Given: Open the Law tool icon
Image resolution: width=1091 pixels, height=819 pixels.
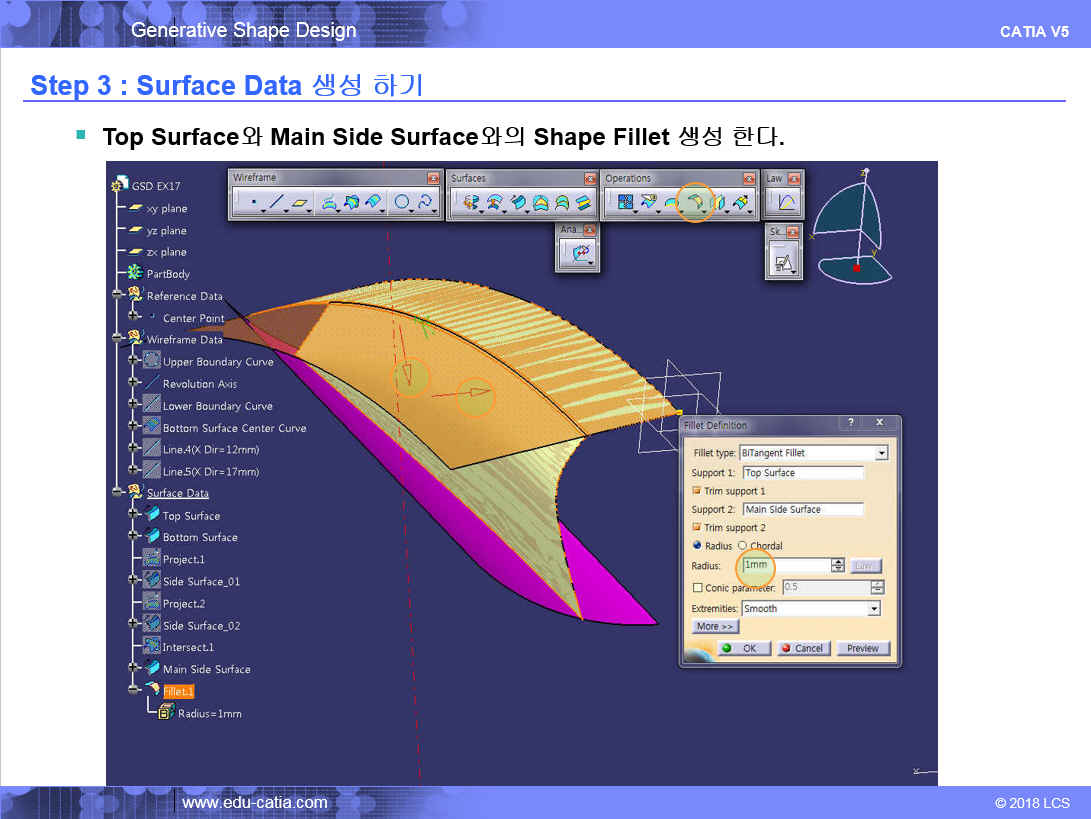Looking at the screenshot, I should pyautogui.click(x=785, y=203).
